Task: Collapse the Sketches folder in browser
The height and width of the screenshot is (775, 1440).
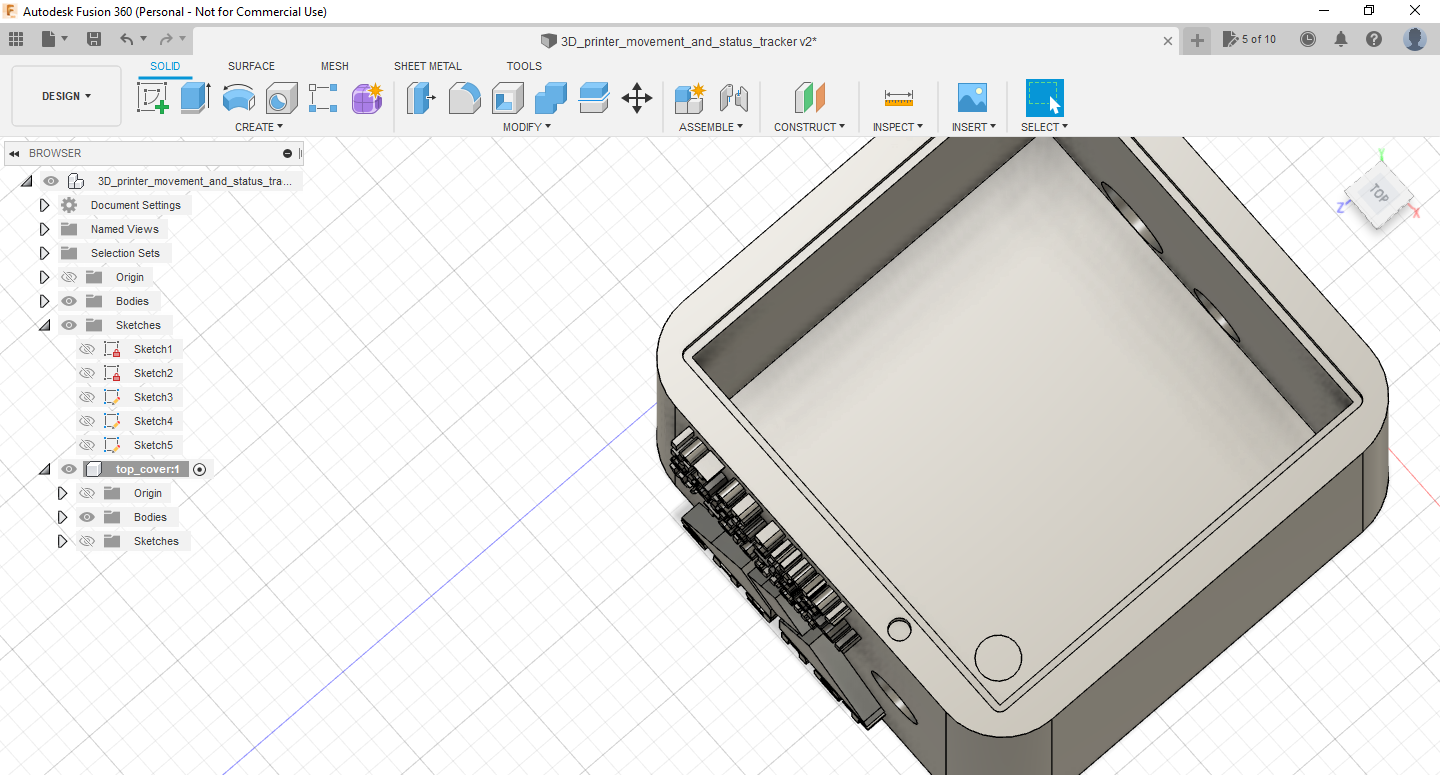Action: [44, 325]
